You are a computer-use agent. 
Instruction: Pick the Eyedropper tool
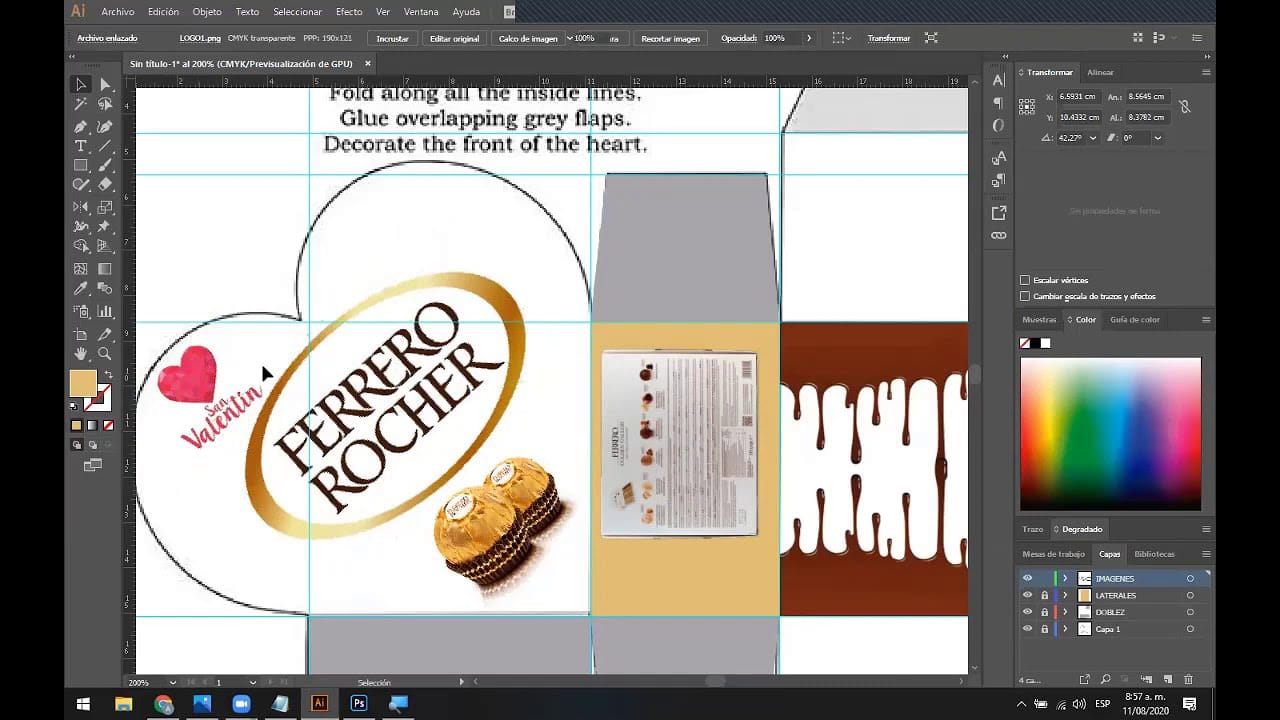pyautogui.click(x=81, y=289)
